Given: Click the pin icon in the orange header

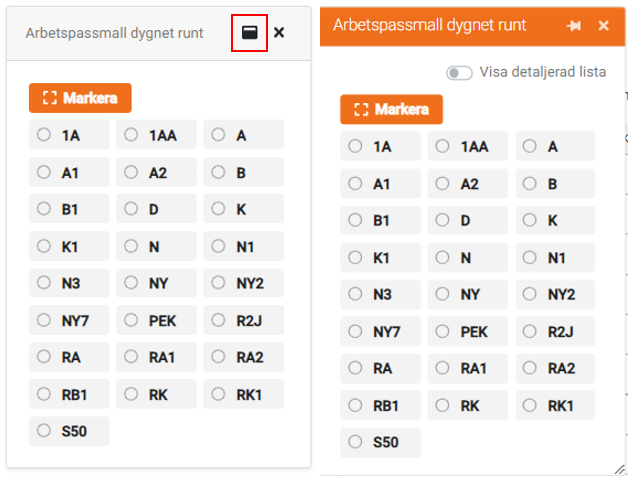Looking at the screenshot, I should (574, 26).
